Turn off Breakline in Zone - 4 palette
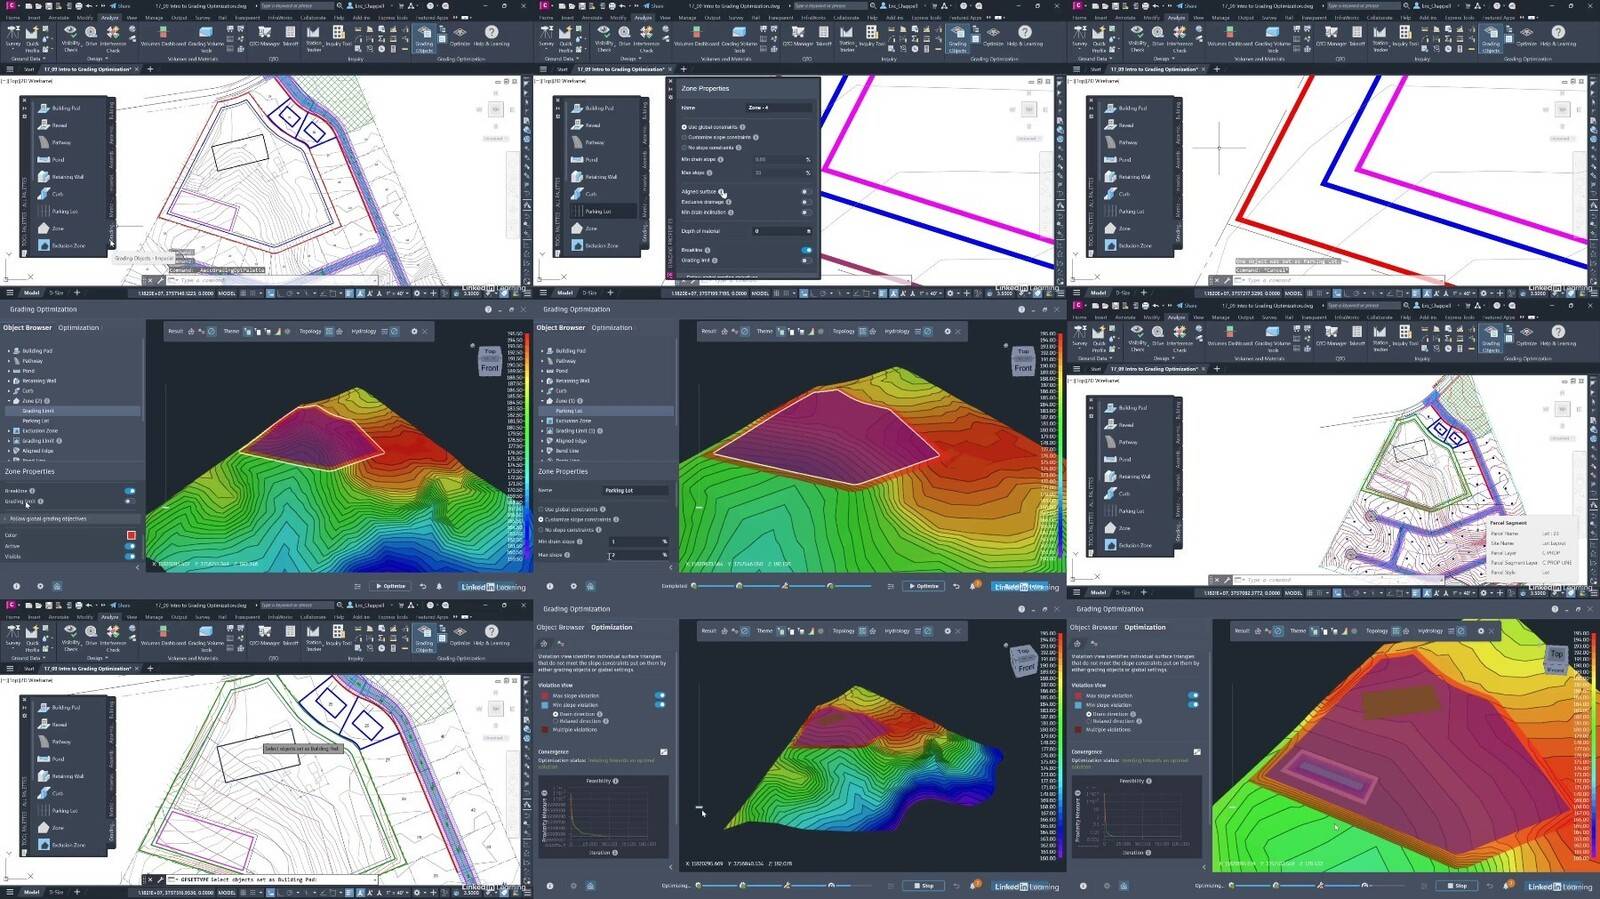 tap(805, 250)
